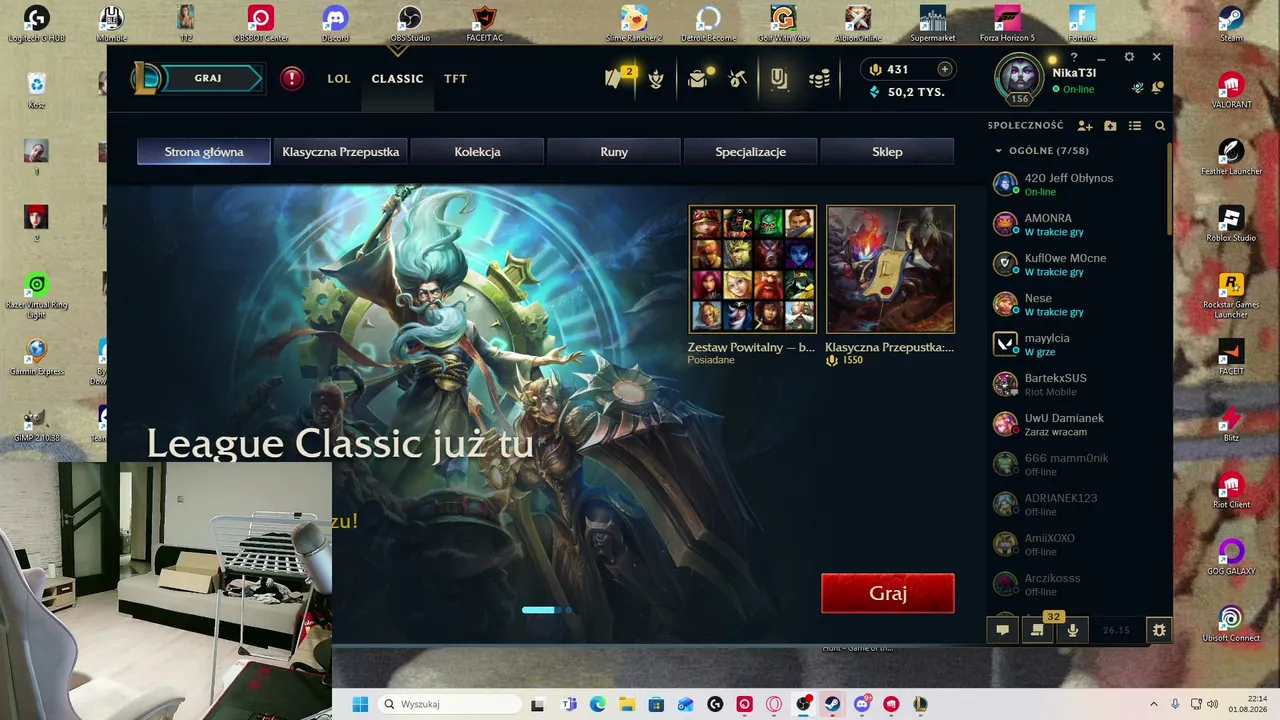Viewport: 1280px width, 720px height.
Task: Open Discord desktop shortcut
Action: 335,23
